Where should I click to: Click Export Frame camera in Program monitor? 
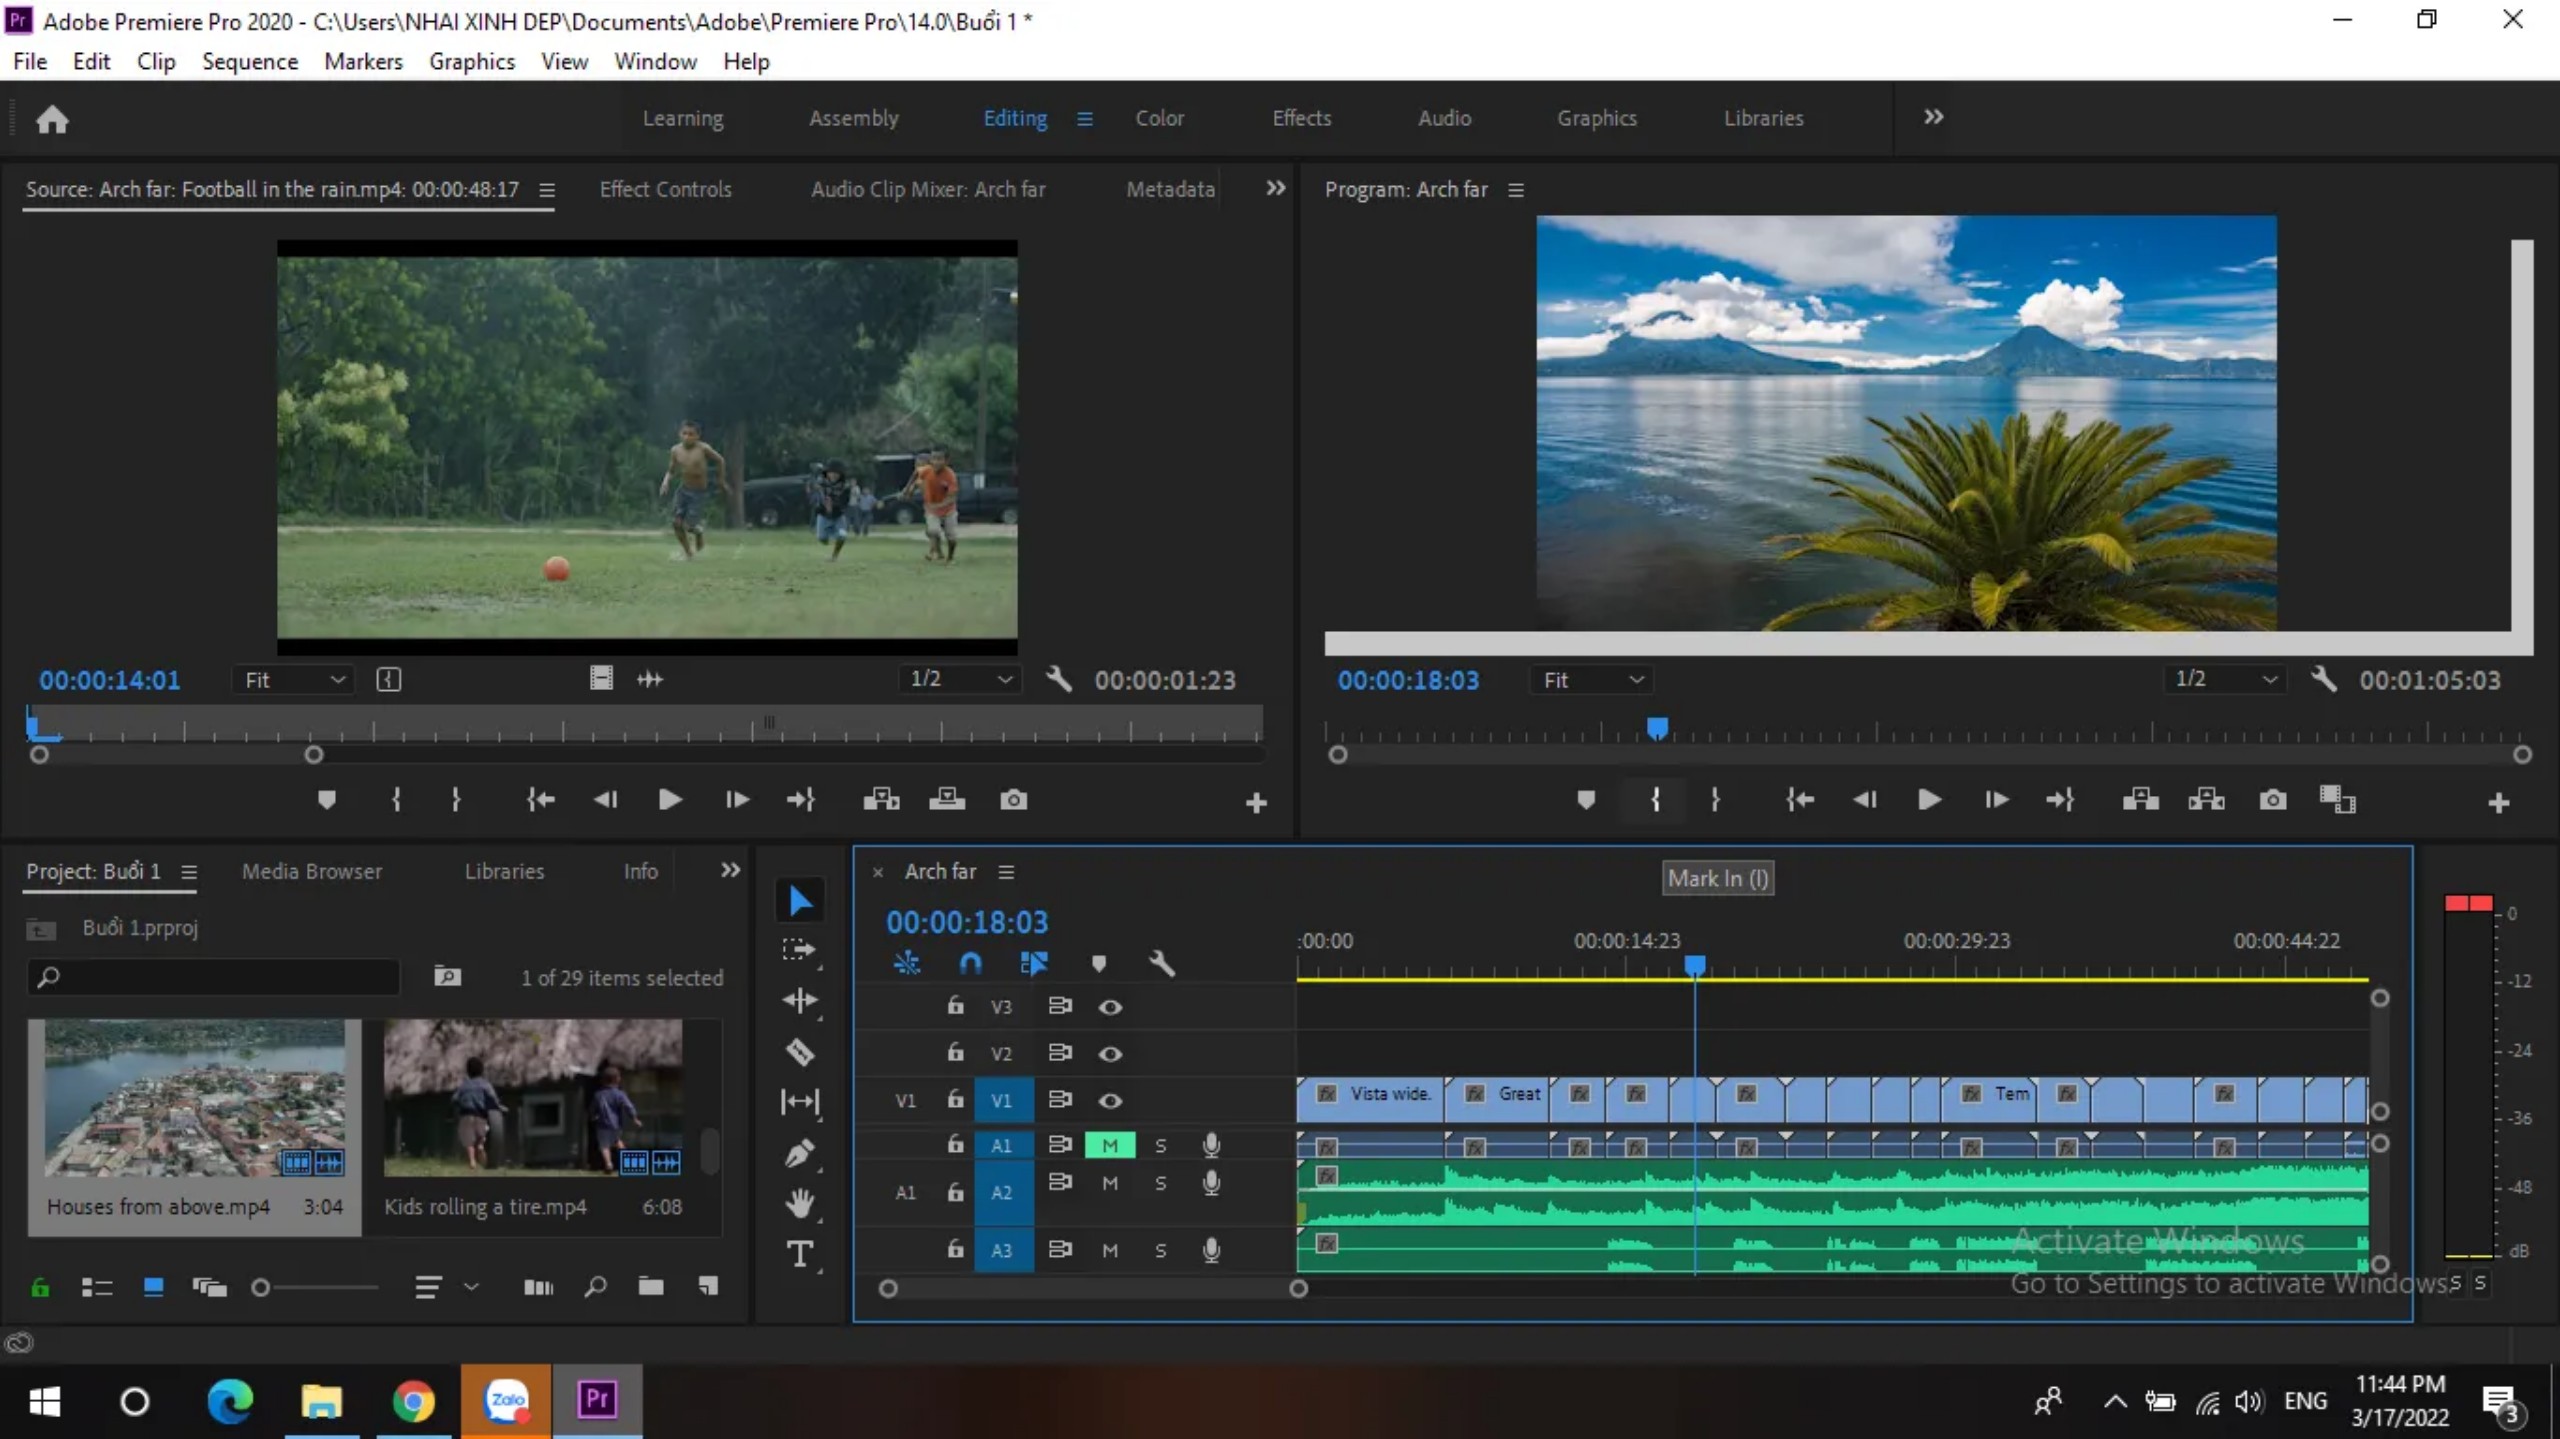[x=2273, y=800]
